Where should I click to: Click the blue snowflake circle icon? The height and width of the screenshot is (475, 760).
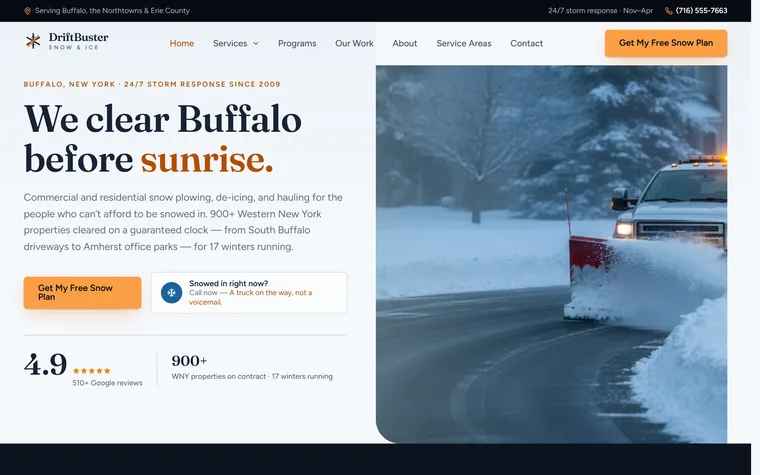point(171,293)
